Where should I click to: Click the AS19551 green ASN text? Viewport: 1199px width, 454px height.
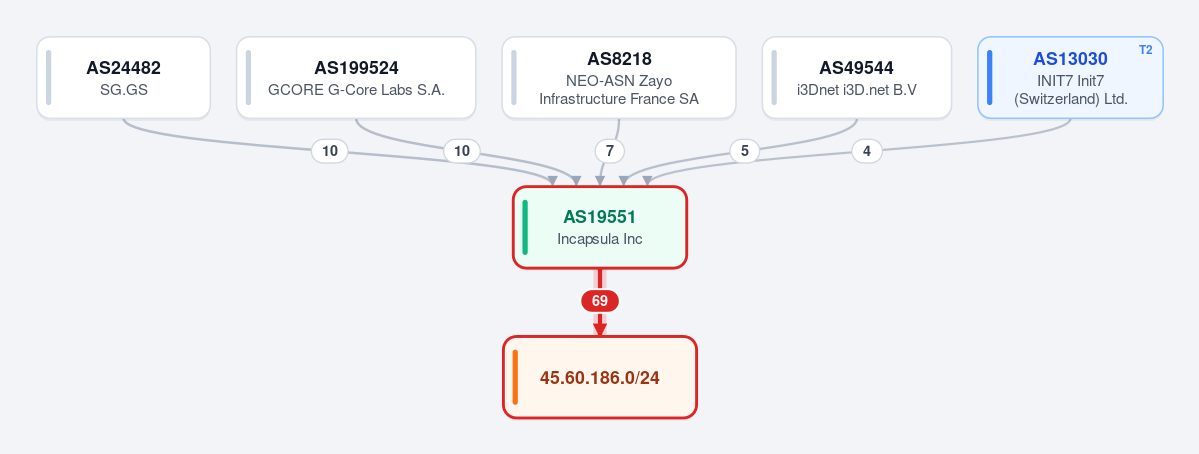click(600, 217)
